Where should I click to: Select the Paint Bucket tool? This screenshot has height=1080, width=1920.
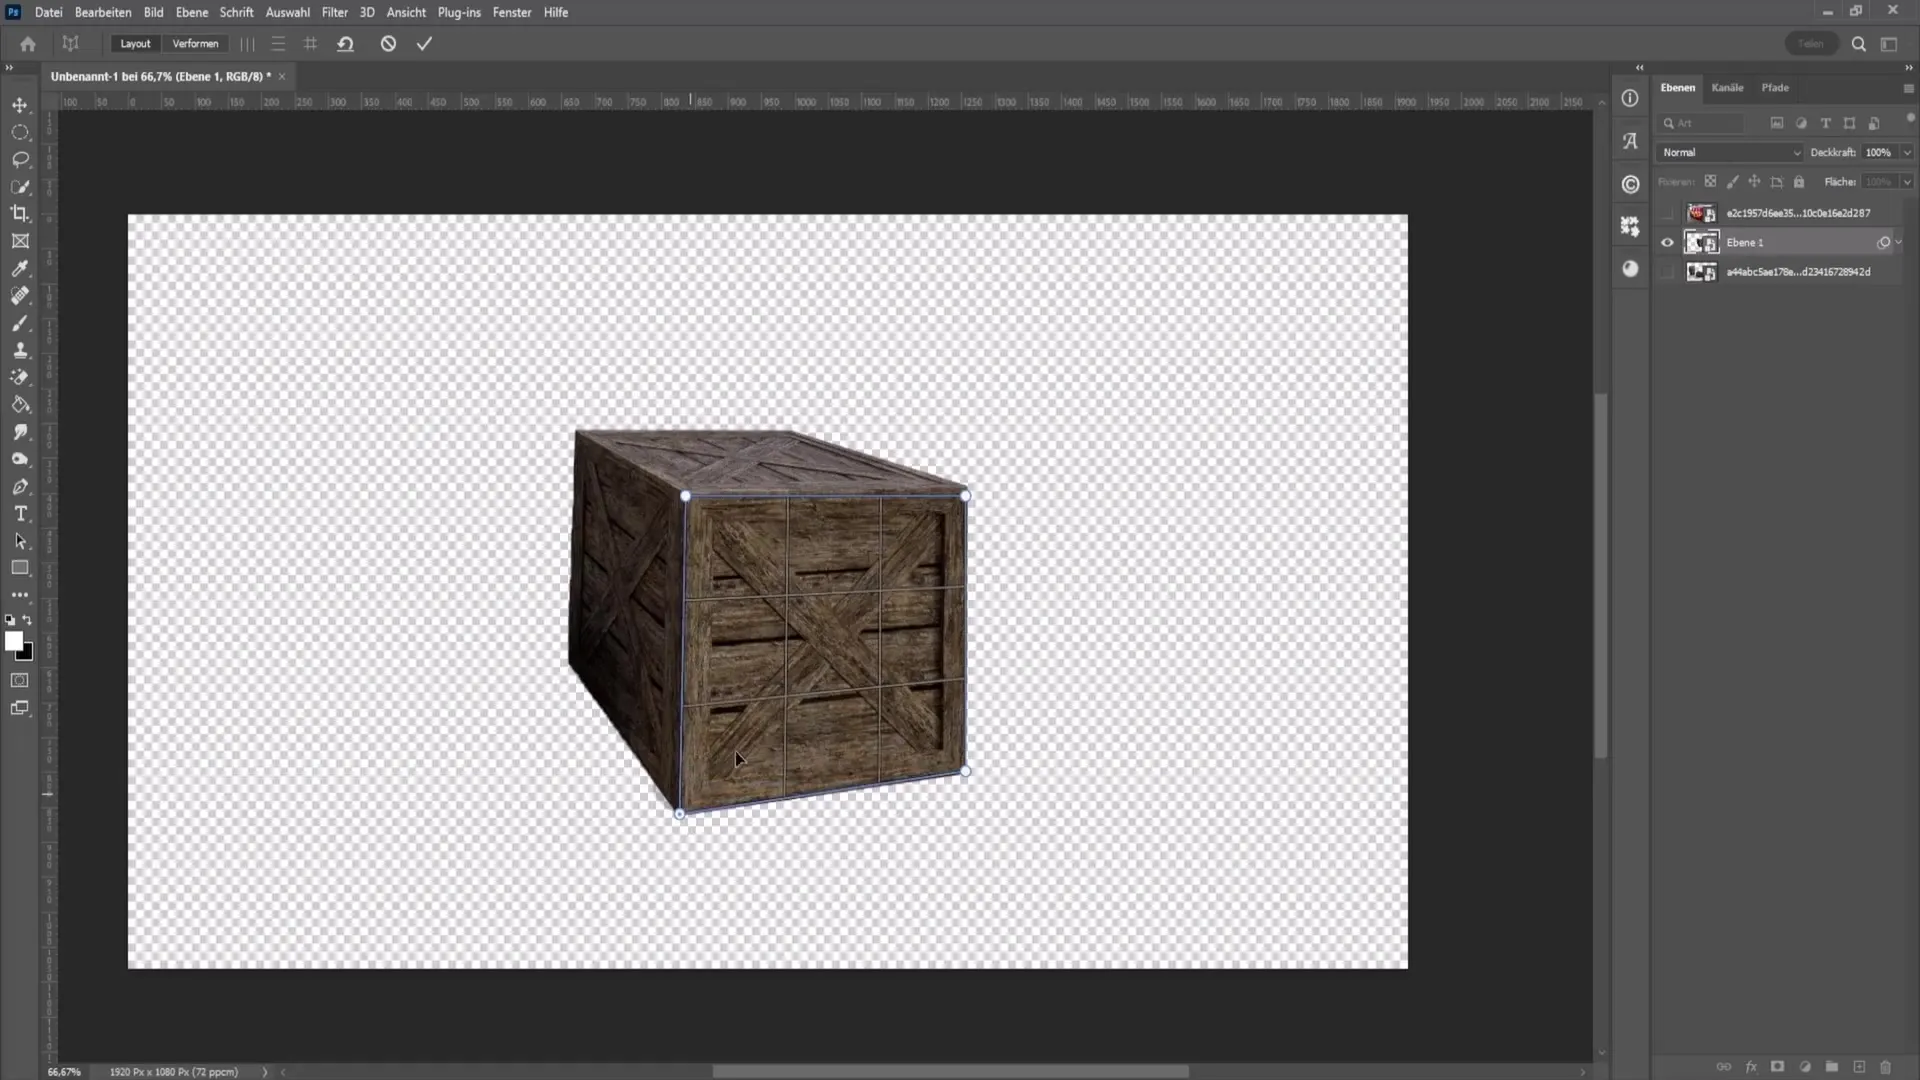pyautogui.click(x=20, y=405)
